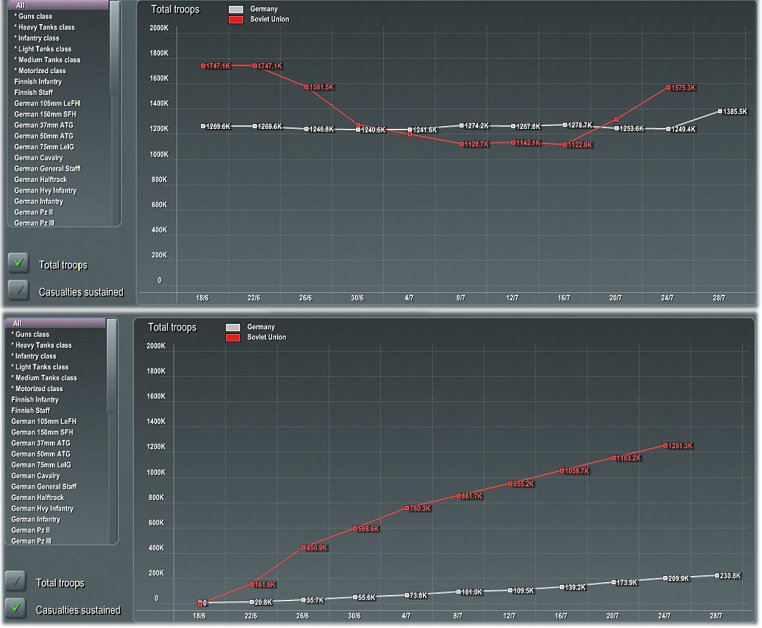Select '* Light Tanks class' in bottom list
The image size is (762, 628).
pyautogui.click(x=40, y=367)
